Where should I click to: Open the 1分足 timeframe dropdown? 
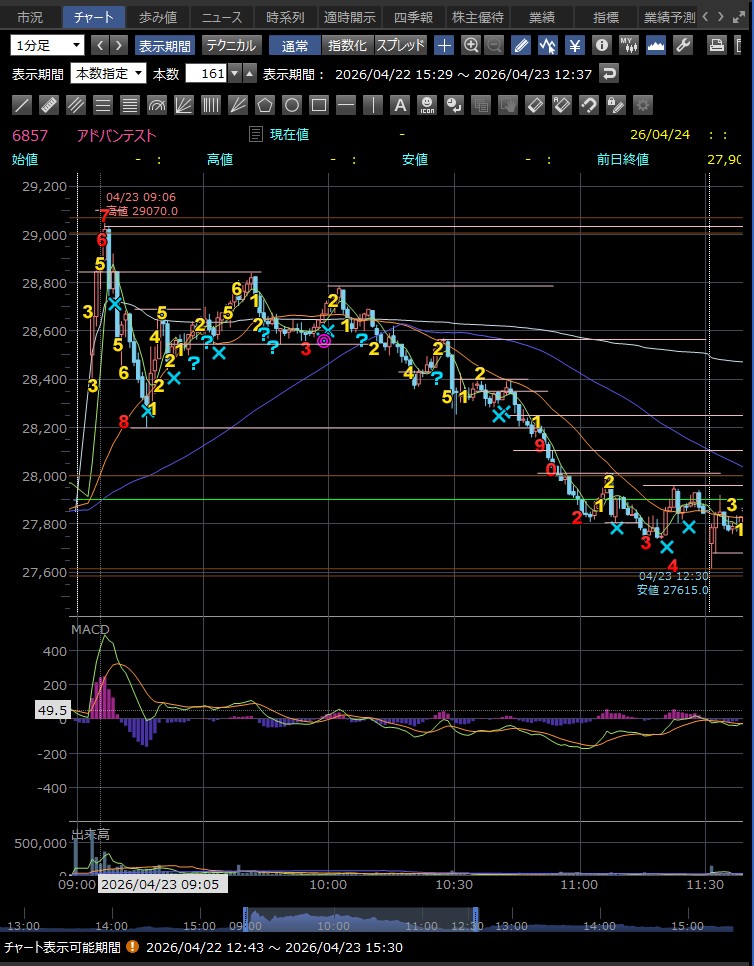point(48,45)
